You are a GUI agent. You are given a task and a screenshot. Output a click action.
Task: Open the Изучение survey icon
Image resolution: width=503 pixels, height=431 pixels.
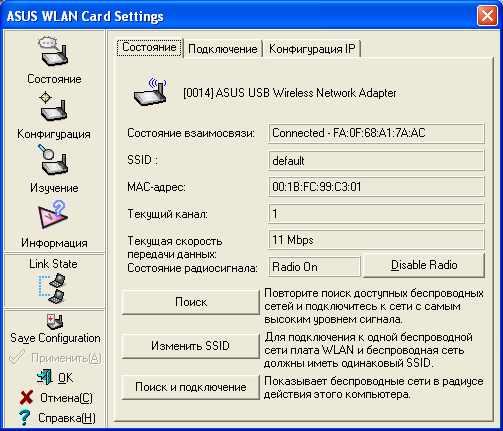[x=53, y=160]
